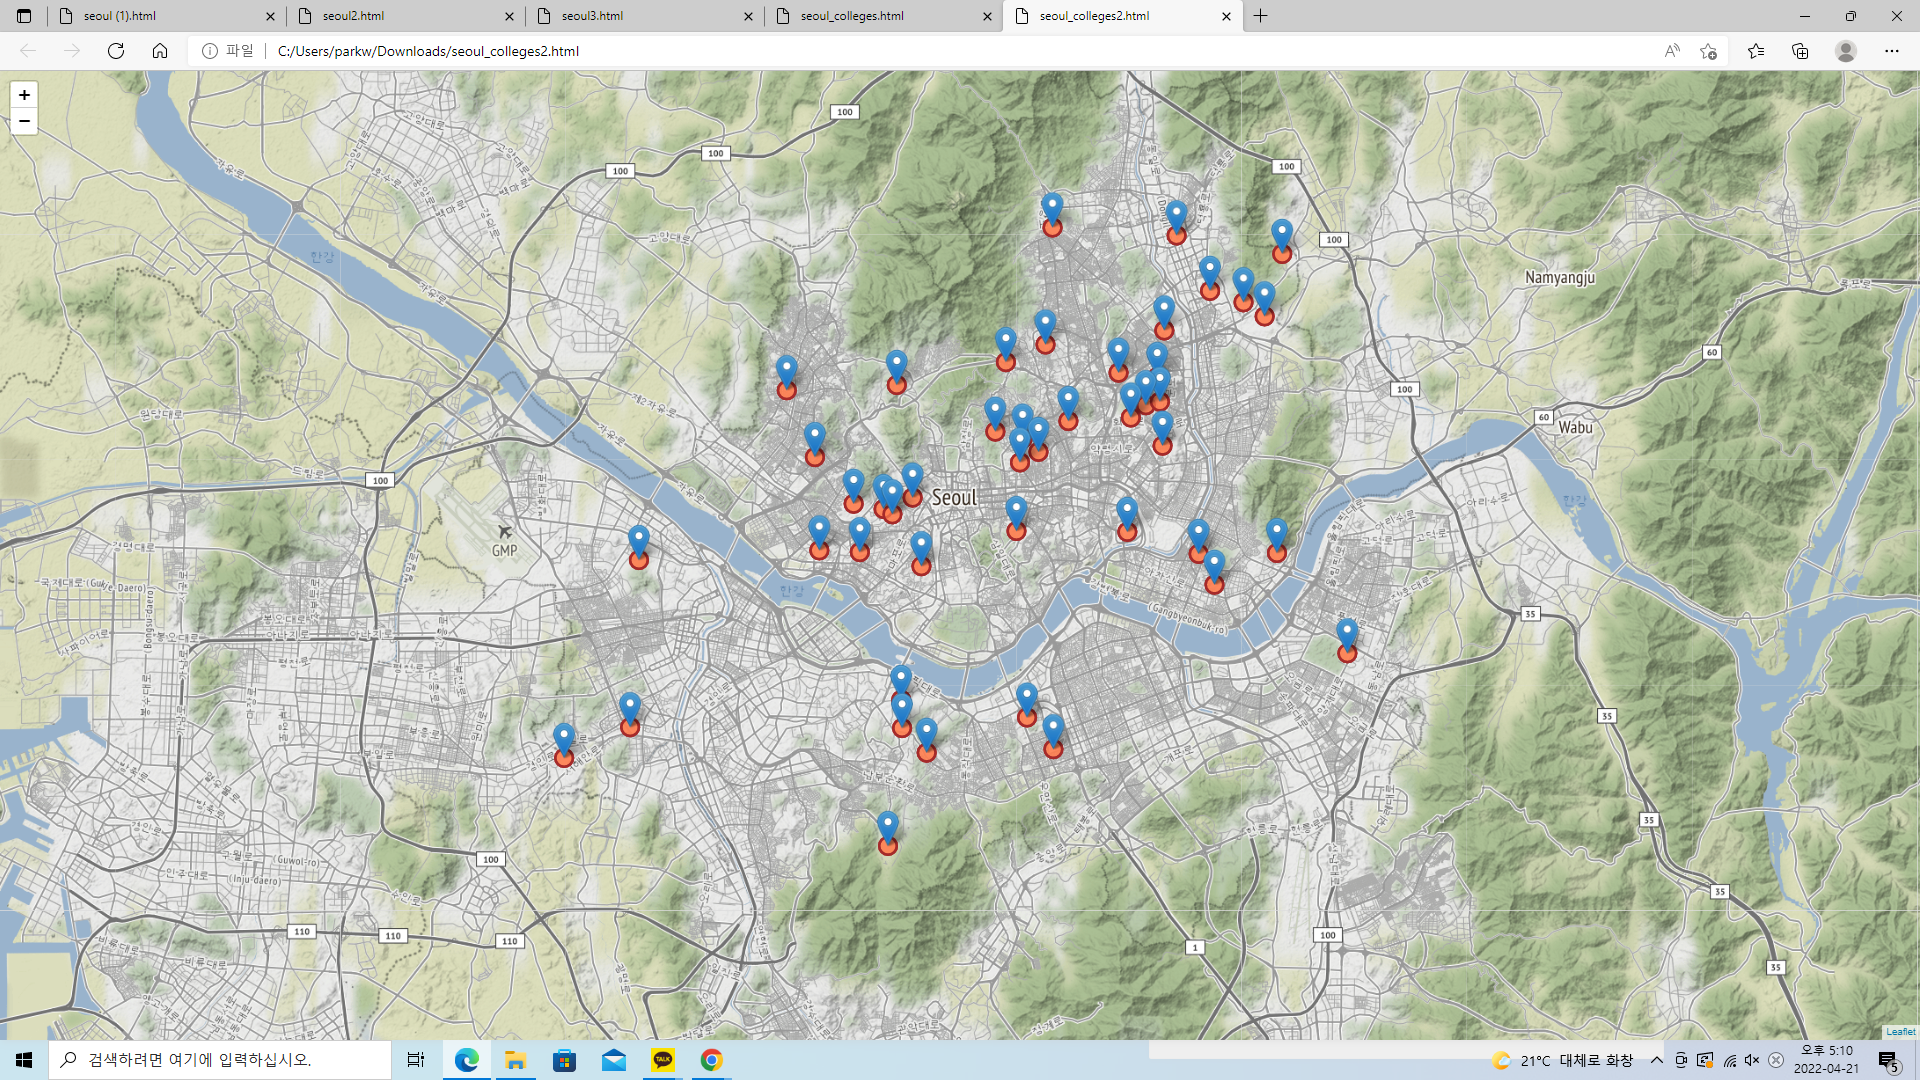The image size is (1920, 1080).
Task: Click the Windows taskbar search box
Action: [220, 1060]
